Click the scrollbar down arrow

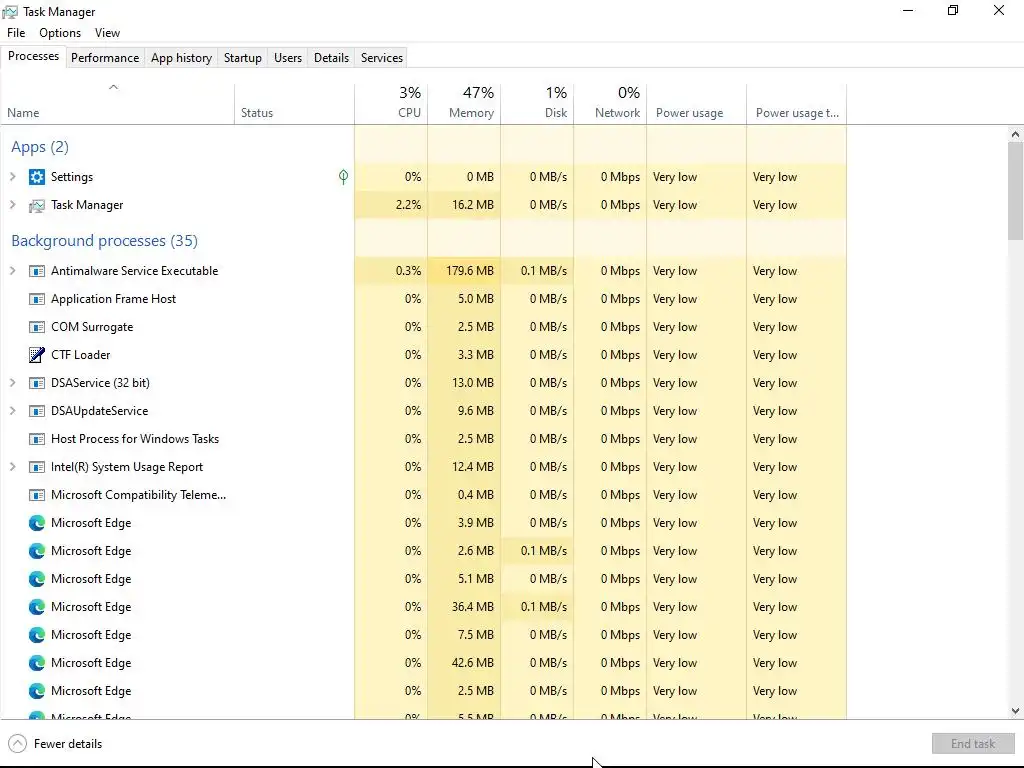1015,711
